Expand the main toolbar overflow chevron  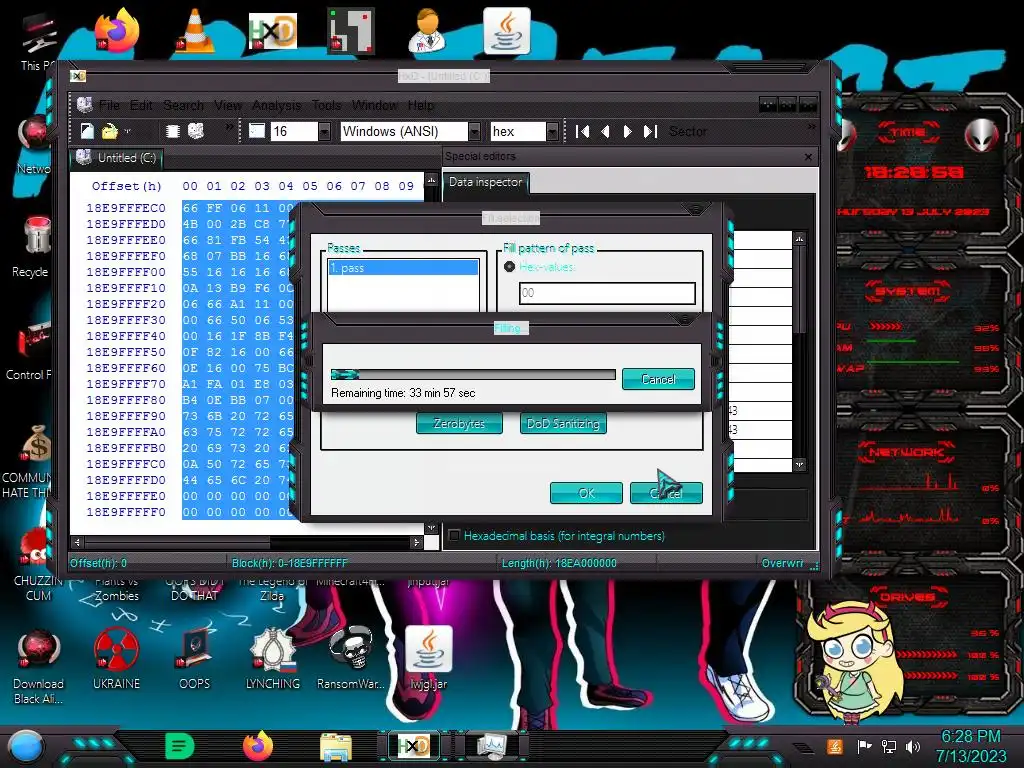pos(229,126)
